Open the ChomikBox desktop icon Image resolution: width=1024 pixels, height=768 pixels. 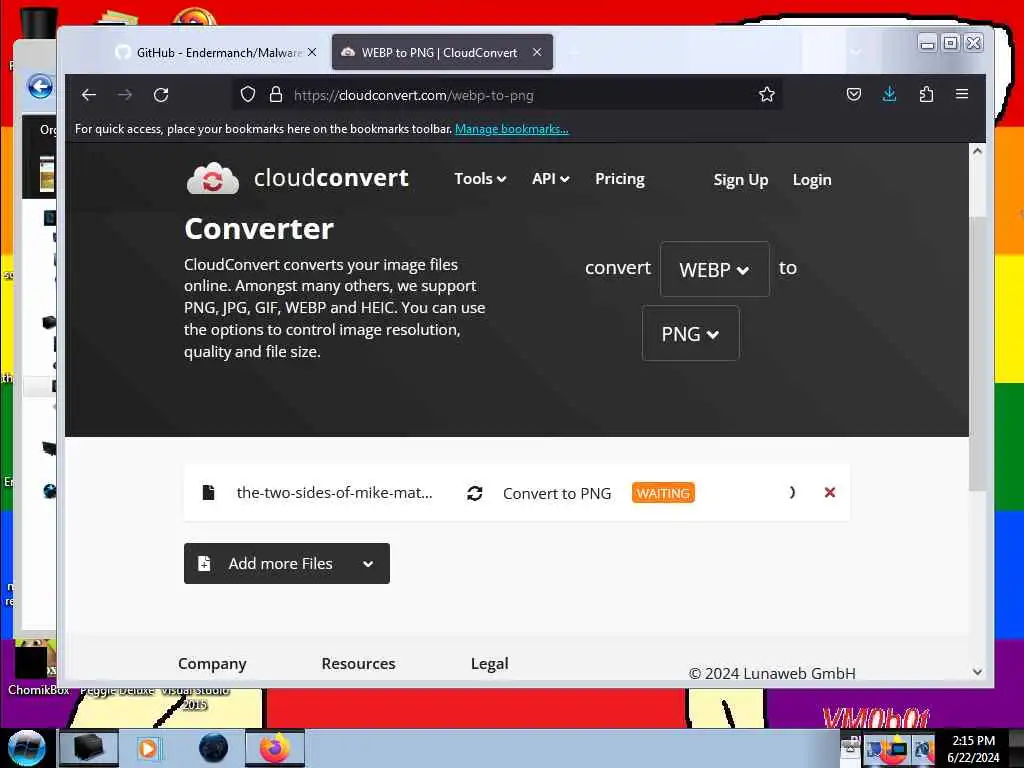[37, 667]
